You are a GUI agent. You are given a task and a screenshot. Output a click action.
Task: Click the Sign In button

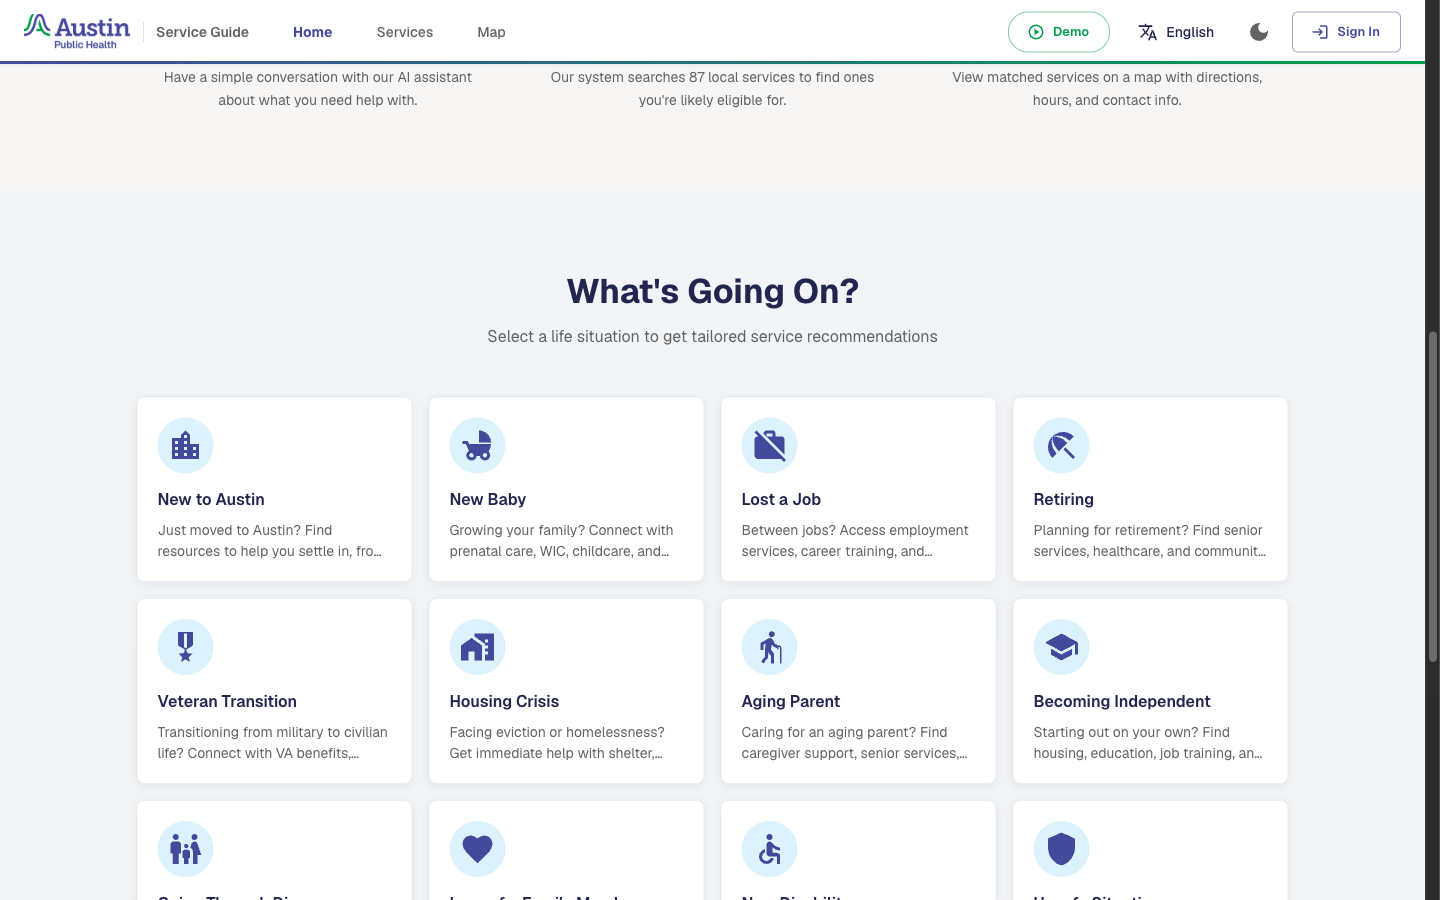pos(1346,32)
